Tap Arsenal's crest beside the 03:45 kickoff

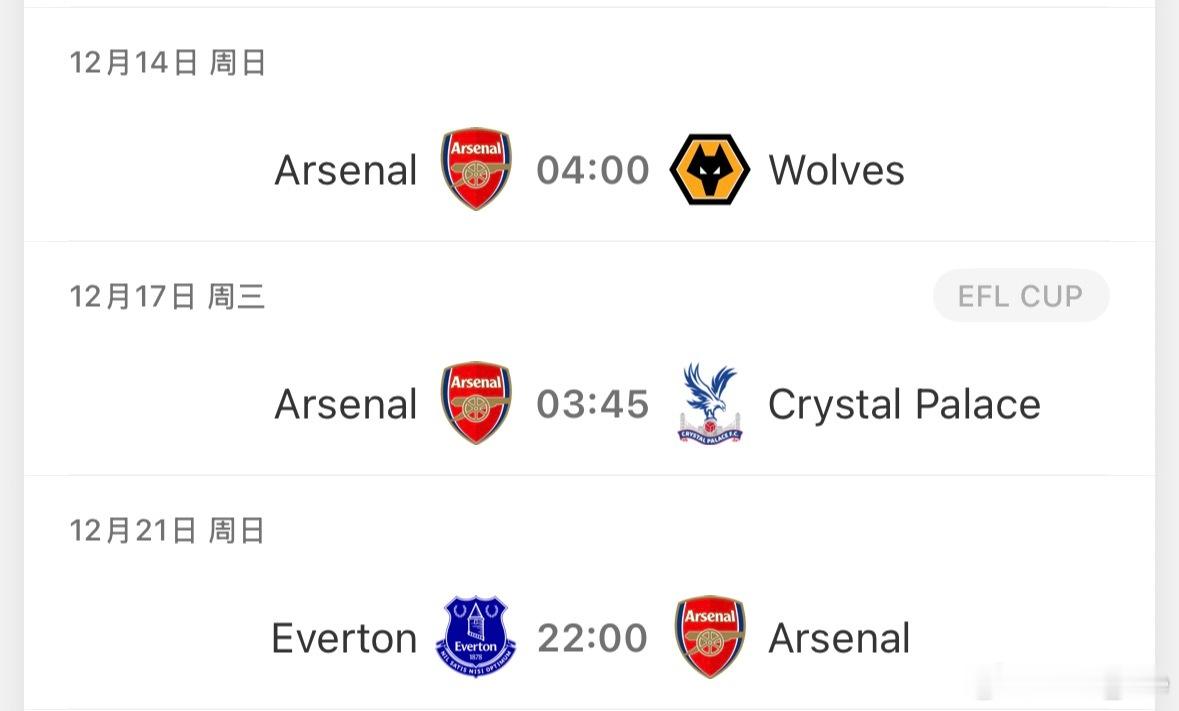[x=476, y=403]
